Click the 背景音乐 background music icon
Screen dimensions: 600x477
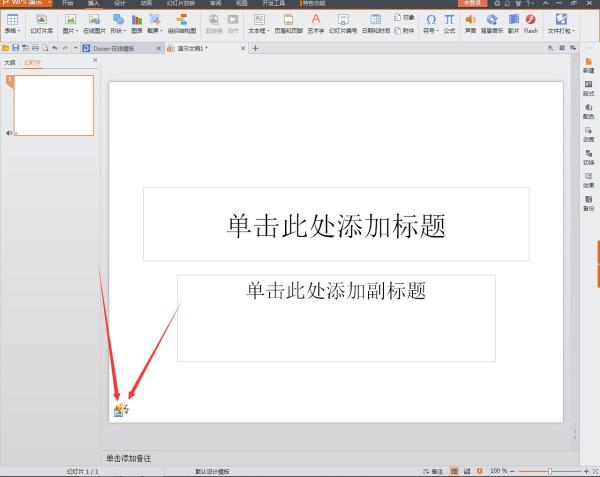click(492, 21)
